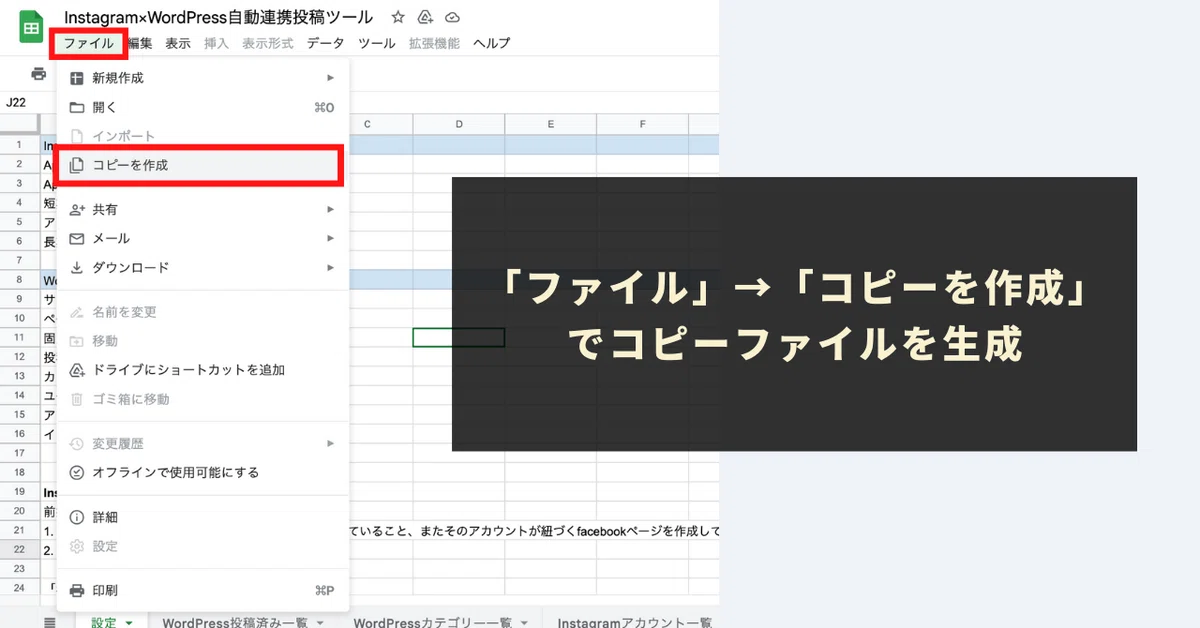Click the printer icon beside 印刷
The height and width of the screenshot is (628, 1200).
tap(77, 590)
